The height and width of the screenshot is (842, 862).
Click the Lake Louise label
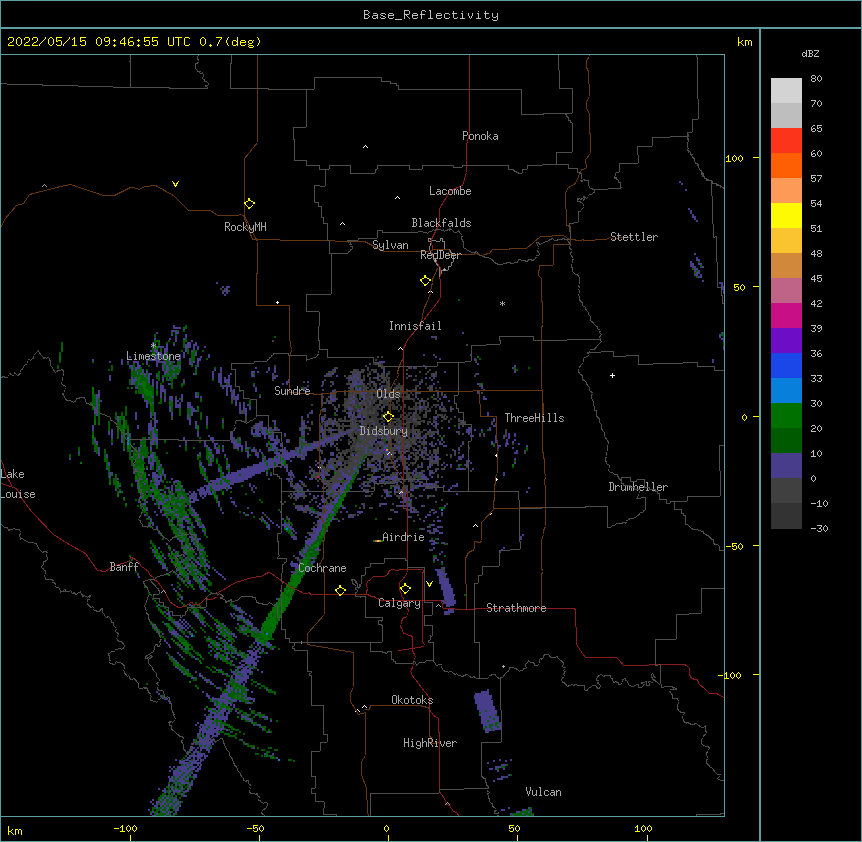pyautogui.click(x=18, y=484)
